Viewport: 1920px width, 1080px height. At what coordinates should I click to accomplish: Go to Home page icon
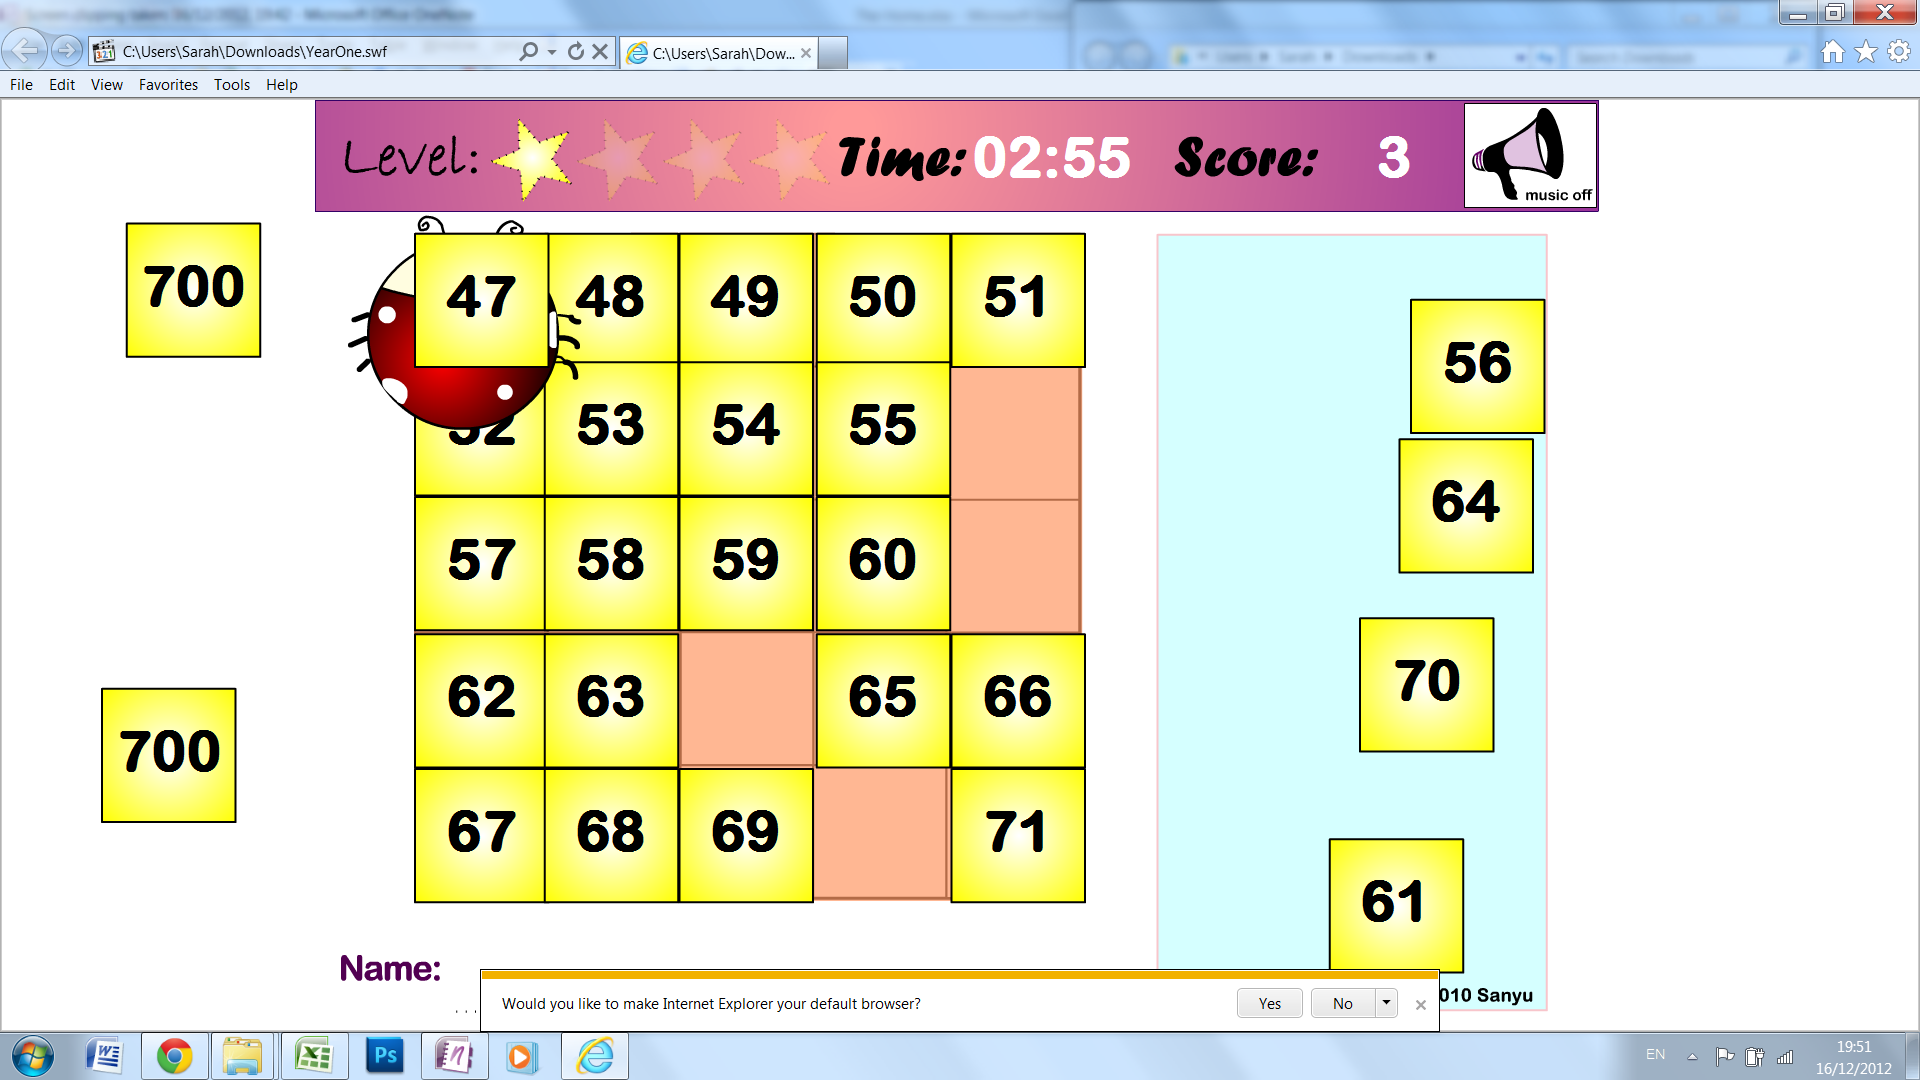1832,52
